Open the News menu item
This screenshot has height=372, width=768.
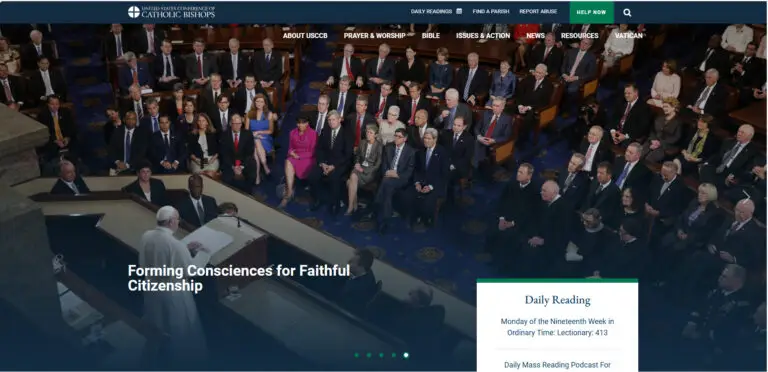(535, 36)
